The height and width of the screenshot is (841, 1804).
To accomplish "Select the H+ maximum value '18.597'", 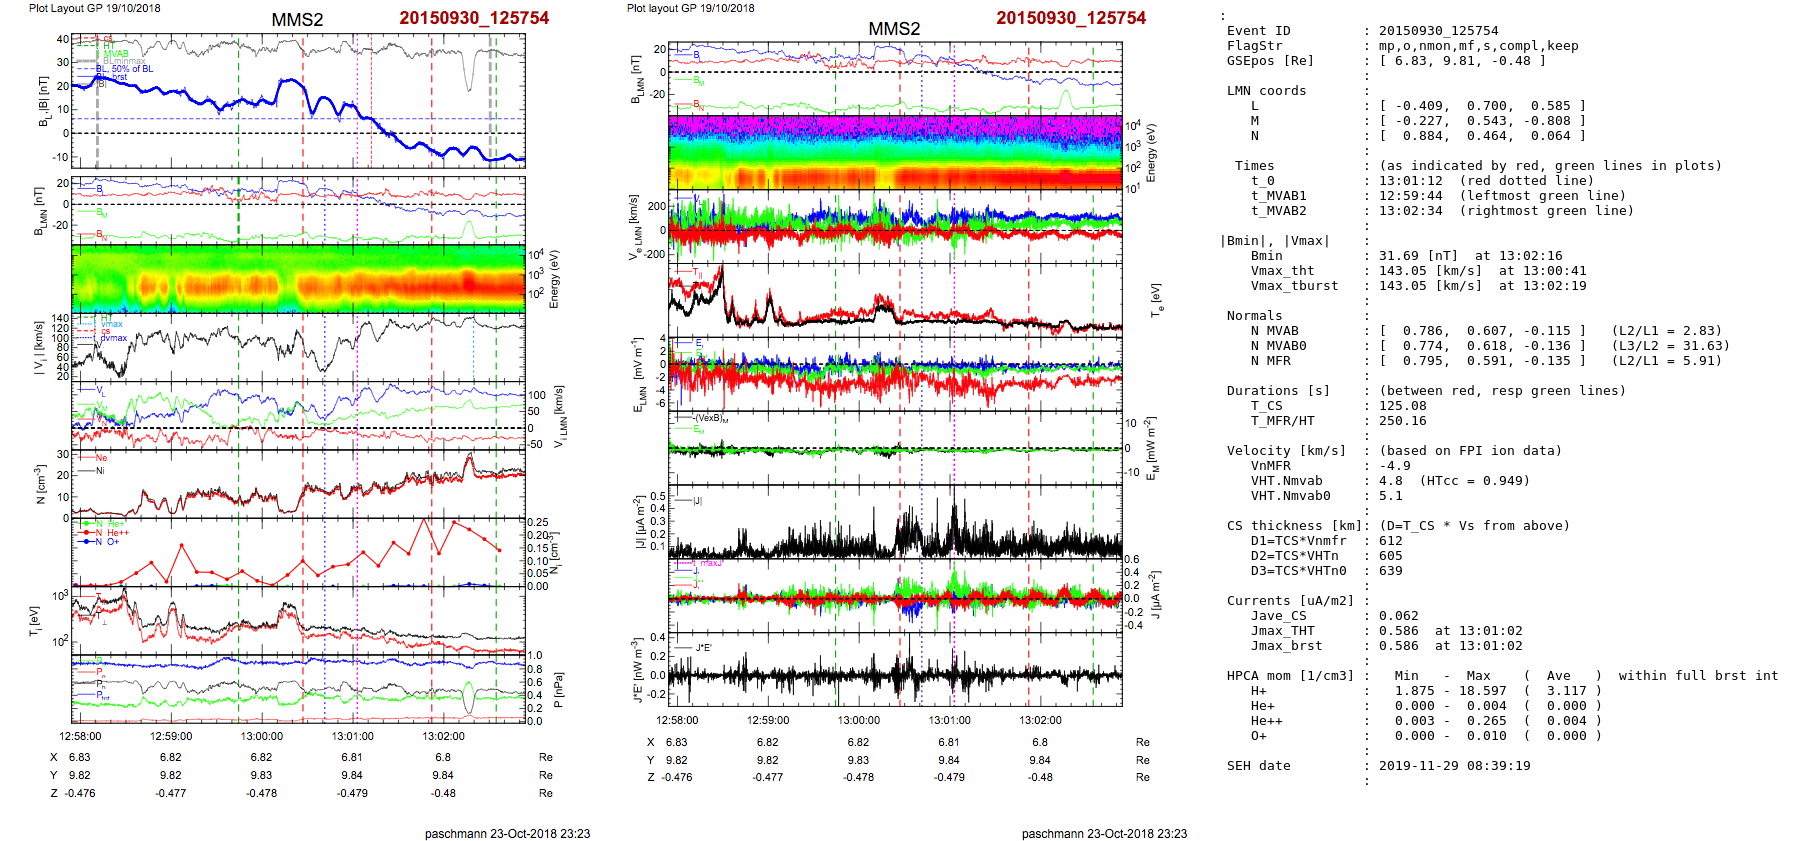I will point(1483,691).
